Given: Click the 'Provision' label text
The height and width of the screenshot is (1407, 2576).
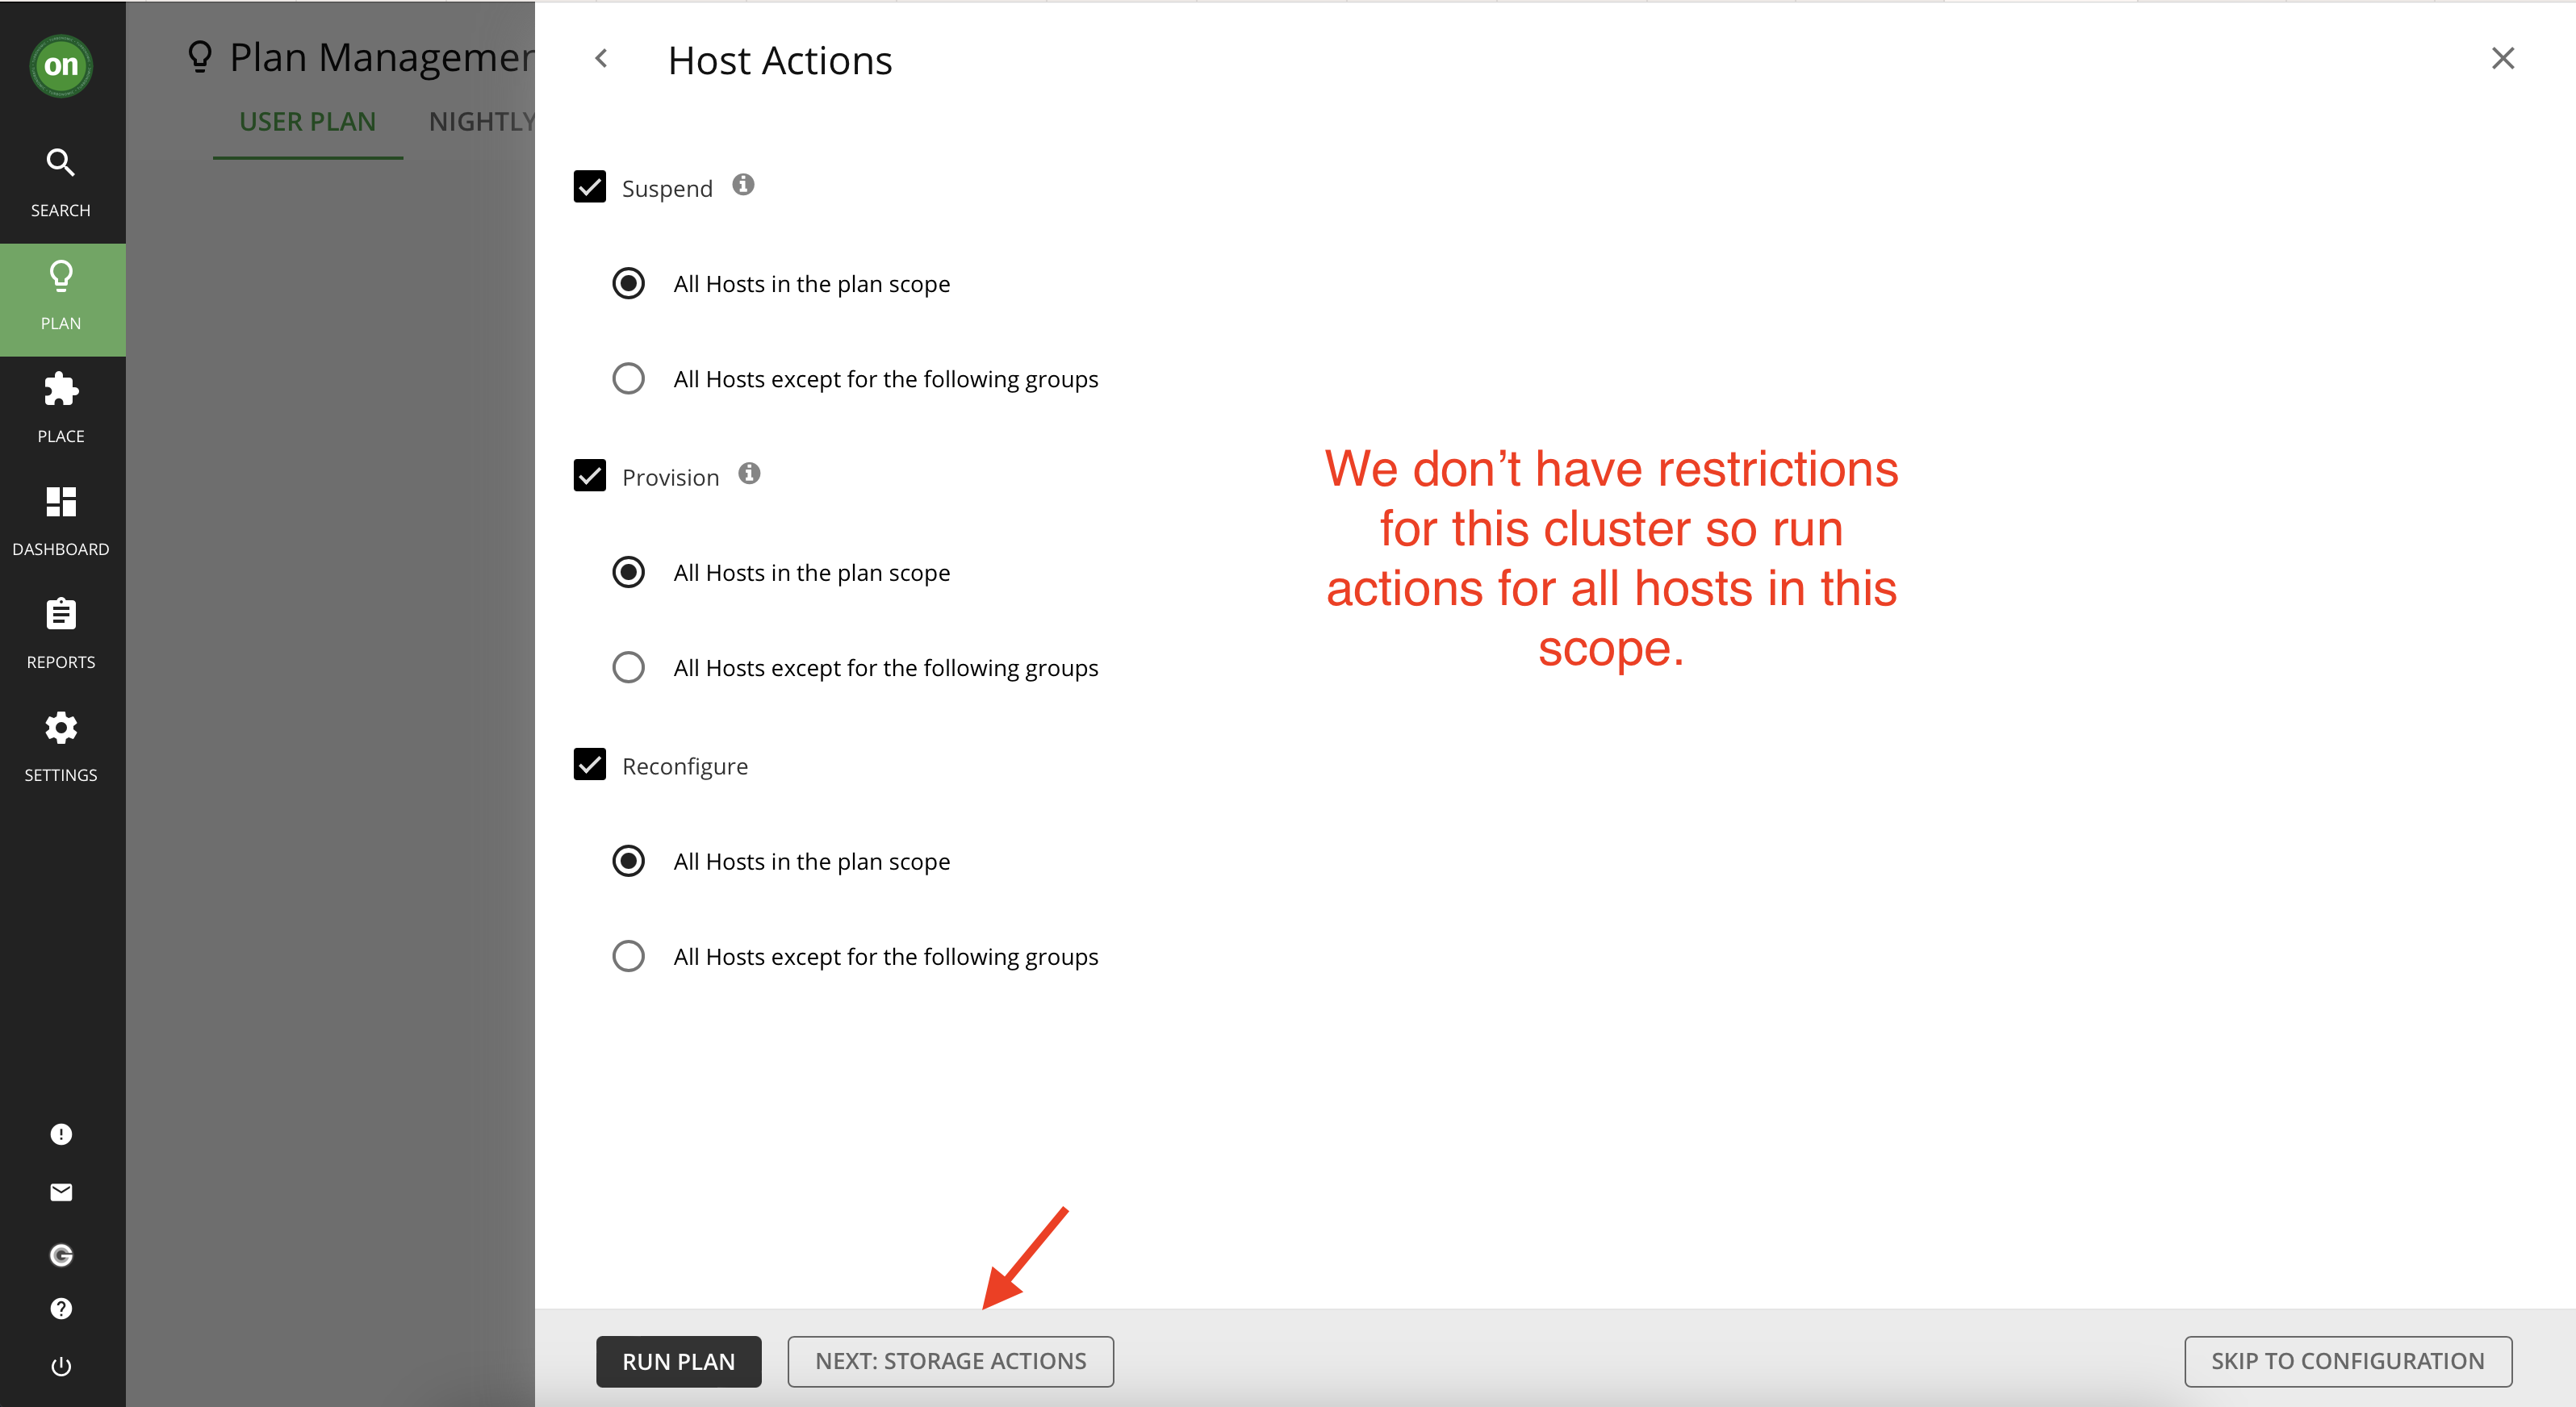Looking at the screenshot, I should (x=670, y=477).
